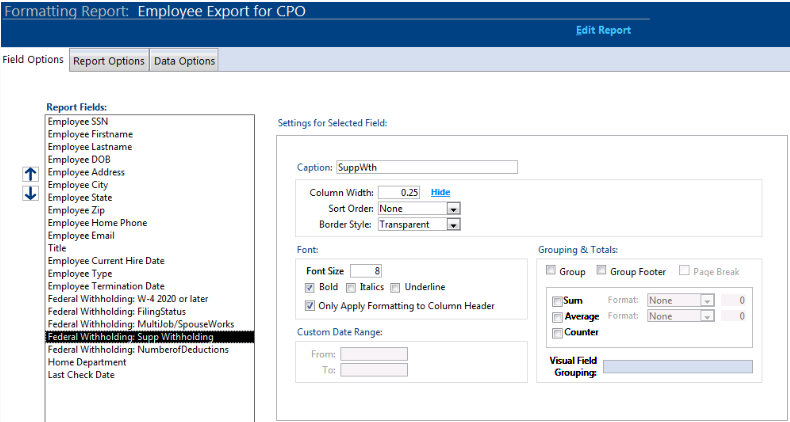
Task: Select Employee SSN in Report Fields
Action: pyautogui.click(x=150, y=121)
